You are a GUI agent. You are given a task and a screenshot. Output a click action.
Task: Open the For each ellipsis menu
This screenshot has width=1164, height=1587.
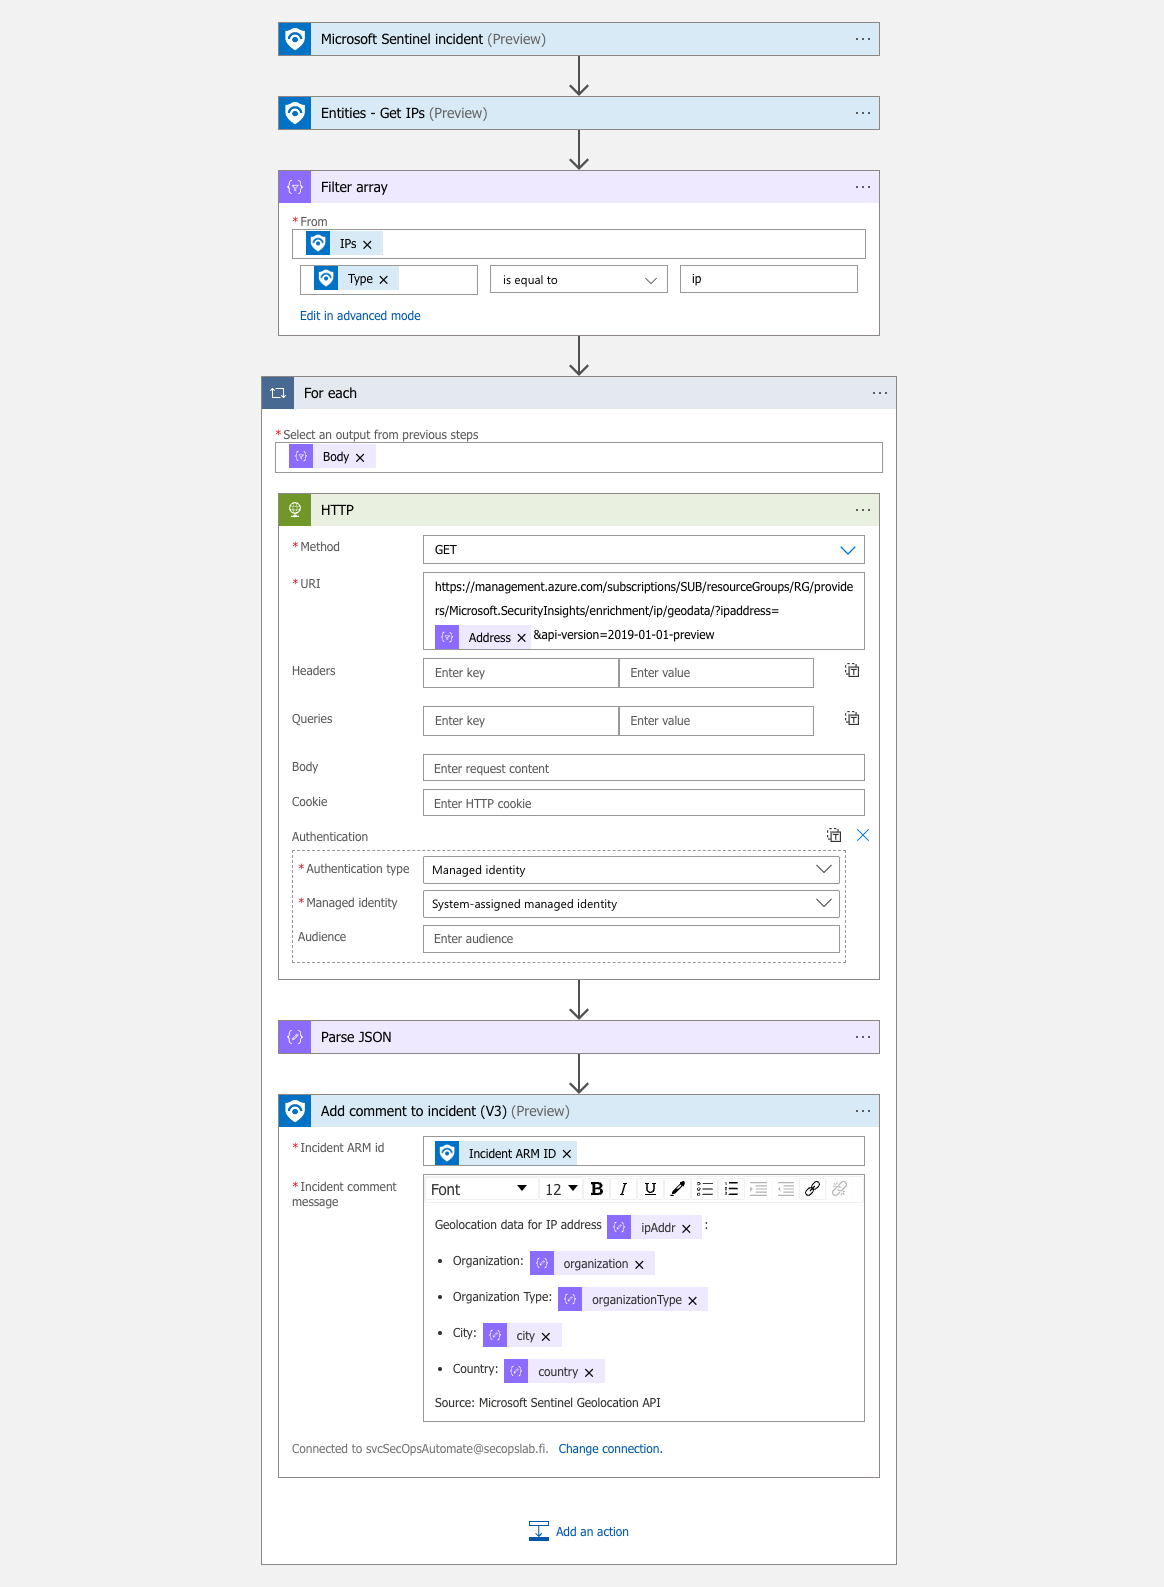[880, 393]
